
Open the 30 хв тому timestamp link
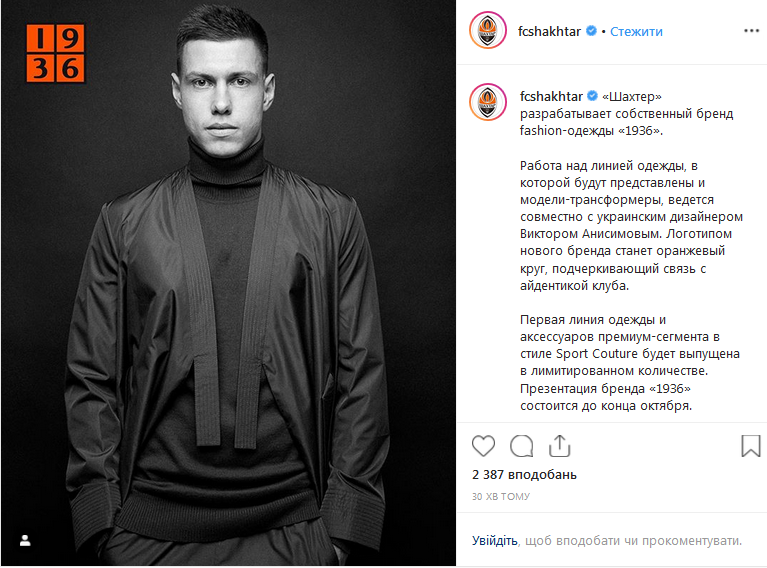pyautogui.click(x=501, y=497)
